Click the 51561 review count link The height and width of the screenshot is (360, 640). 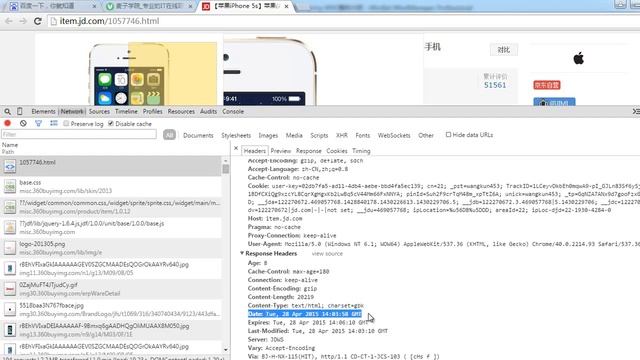[495, 85]
